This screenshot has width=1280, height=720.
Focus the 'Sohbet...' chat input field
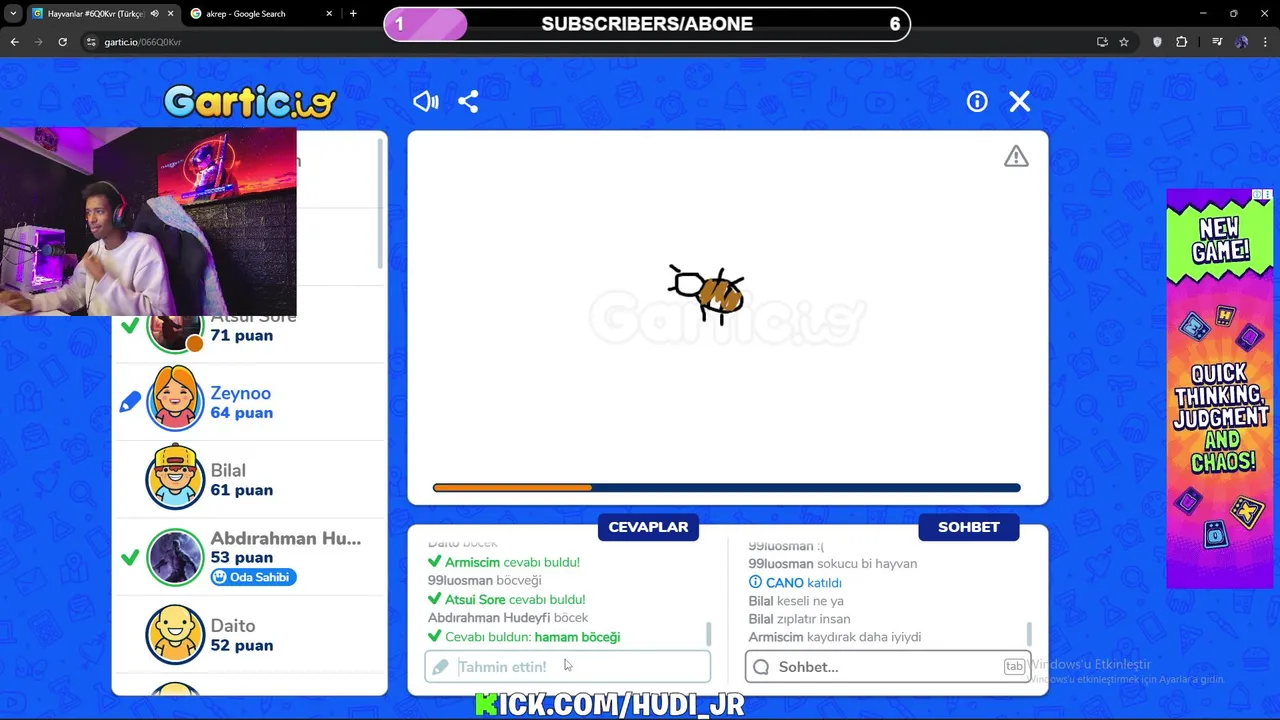pyautogui.click(x=887, y=667)
